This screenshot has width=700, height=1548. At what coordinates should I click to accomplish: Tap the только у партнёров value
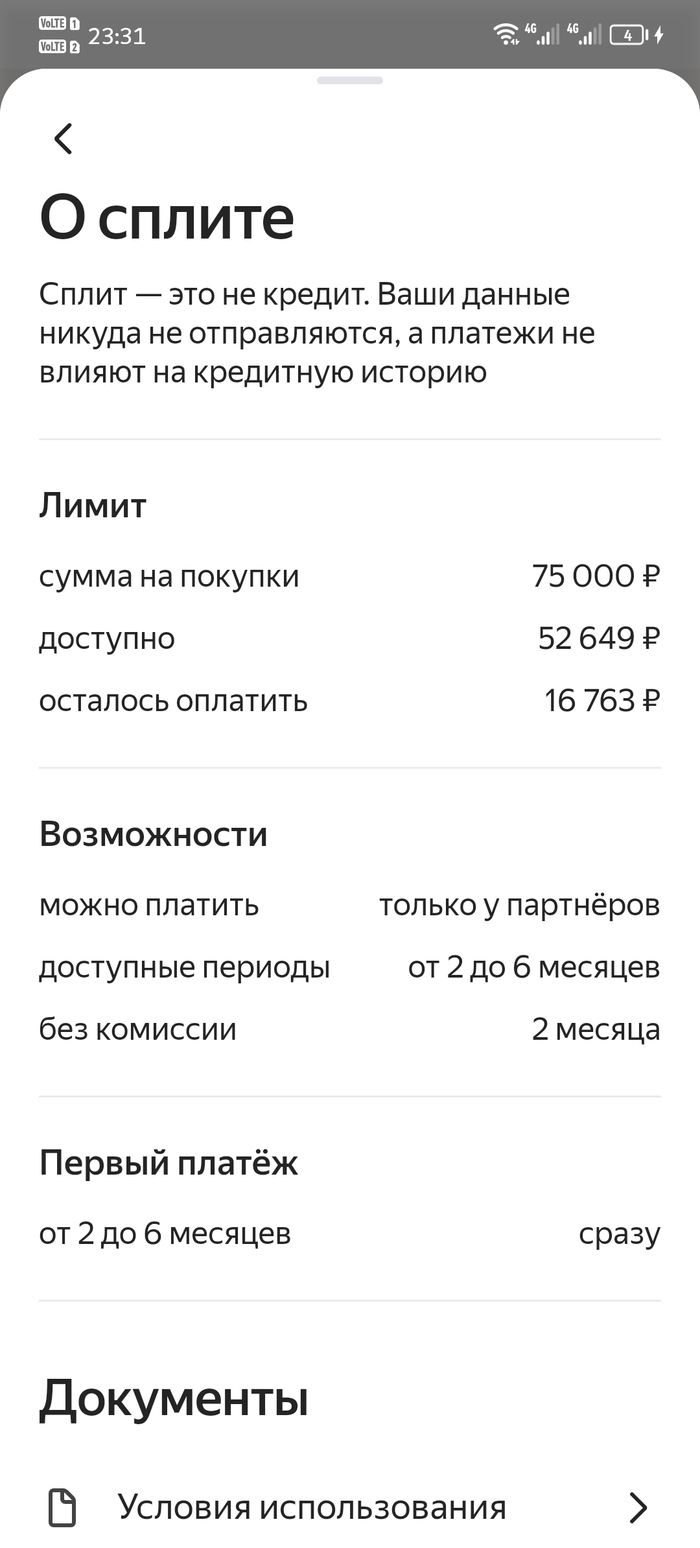tap(519, 905)
